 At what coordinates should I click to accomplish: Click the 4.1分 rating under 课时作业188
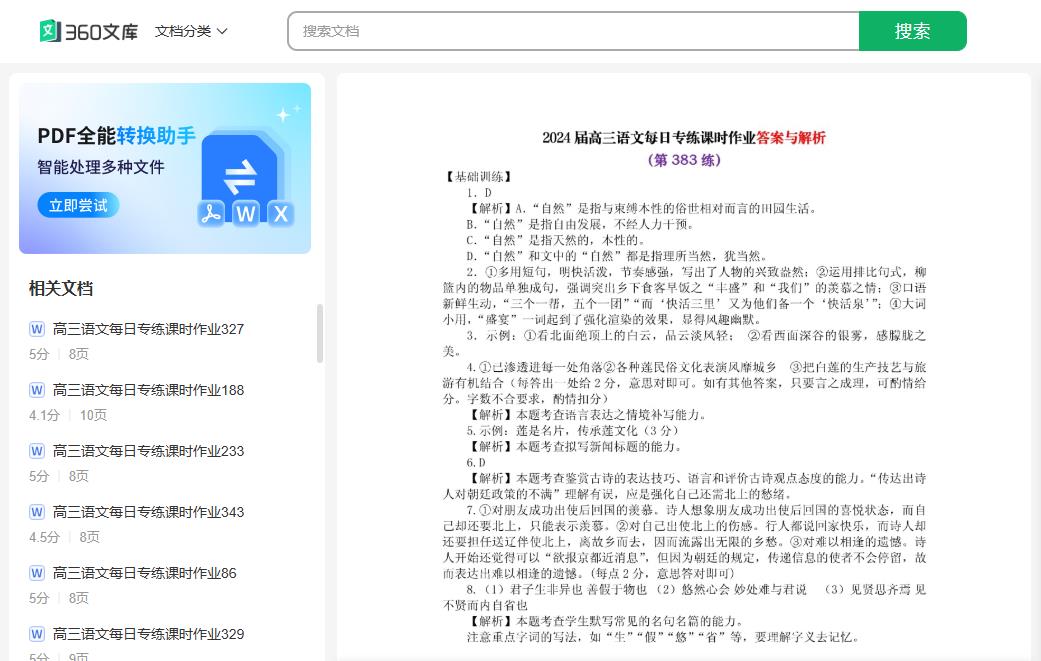44,415
